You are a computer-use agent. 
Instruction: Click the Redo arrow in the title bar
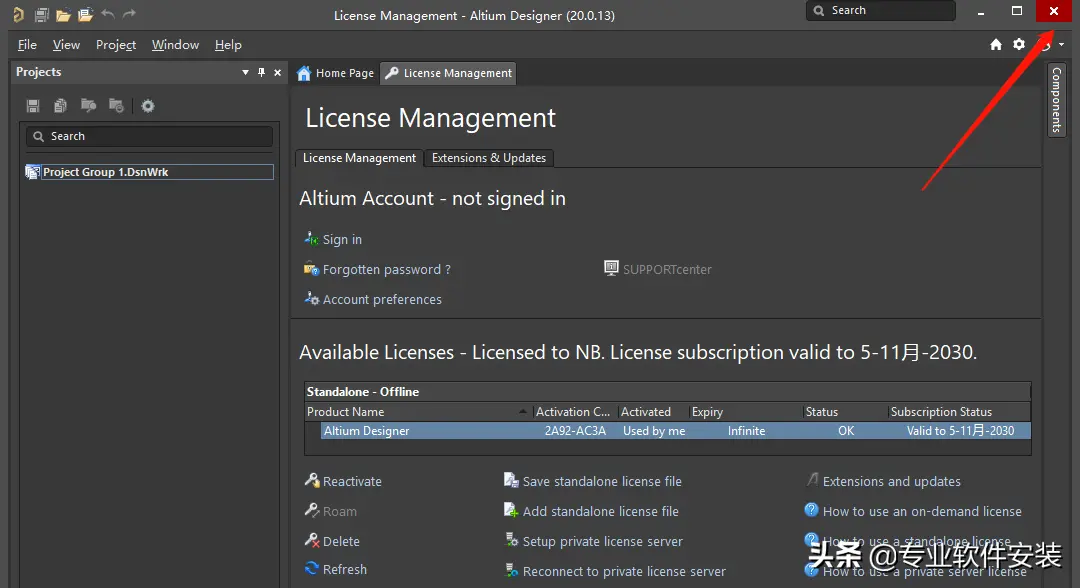click(129, 14)
